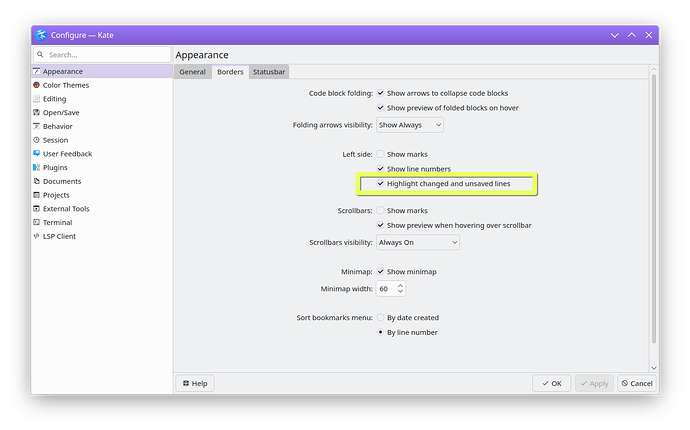Click the Session clock icon
Viewport: 690px width, 430px height.
click(37, 140)
